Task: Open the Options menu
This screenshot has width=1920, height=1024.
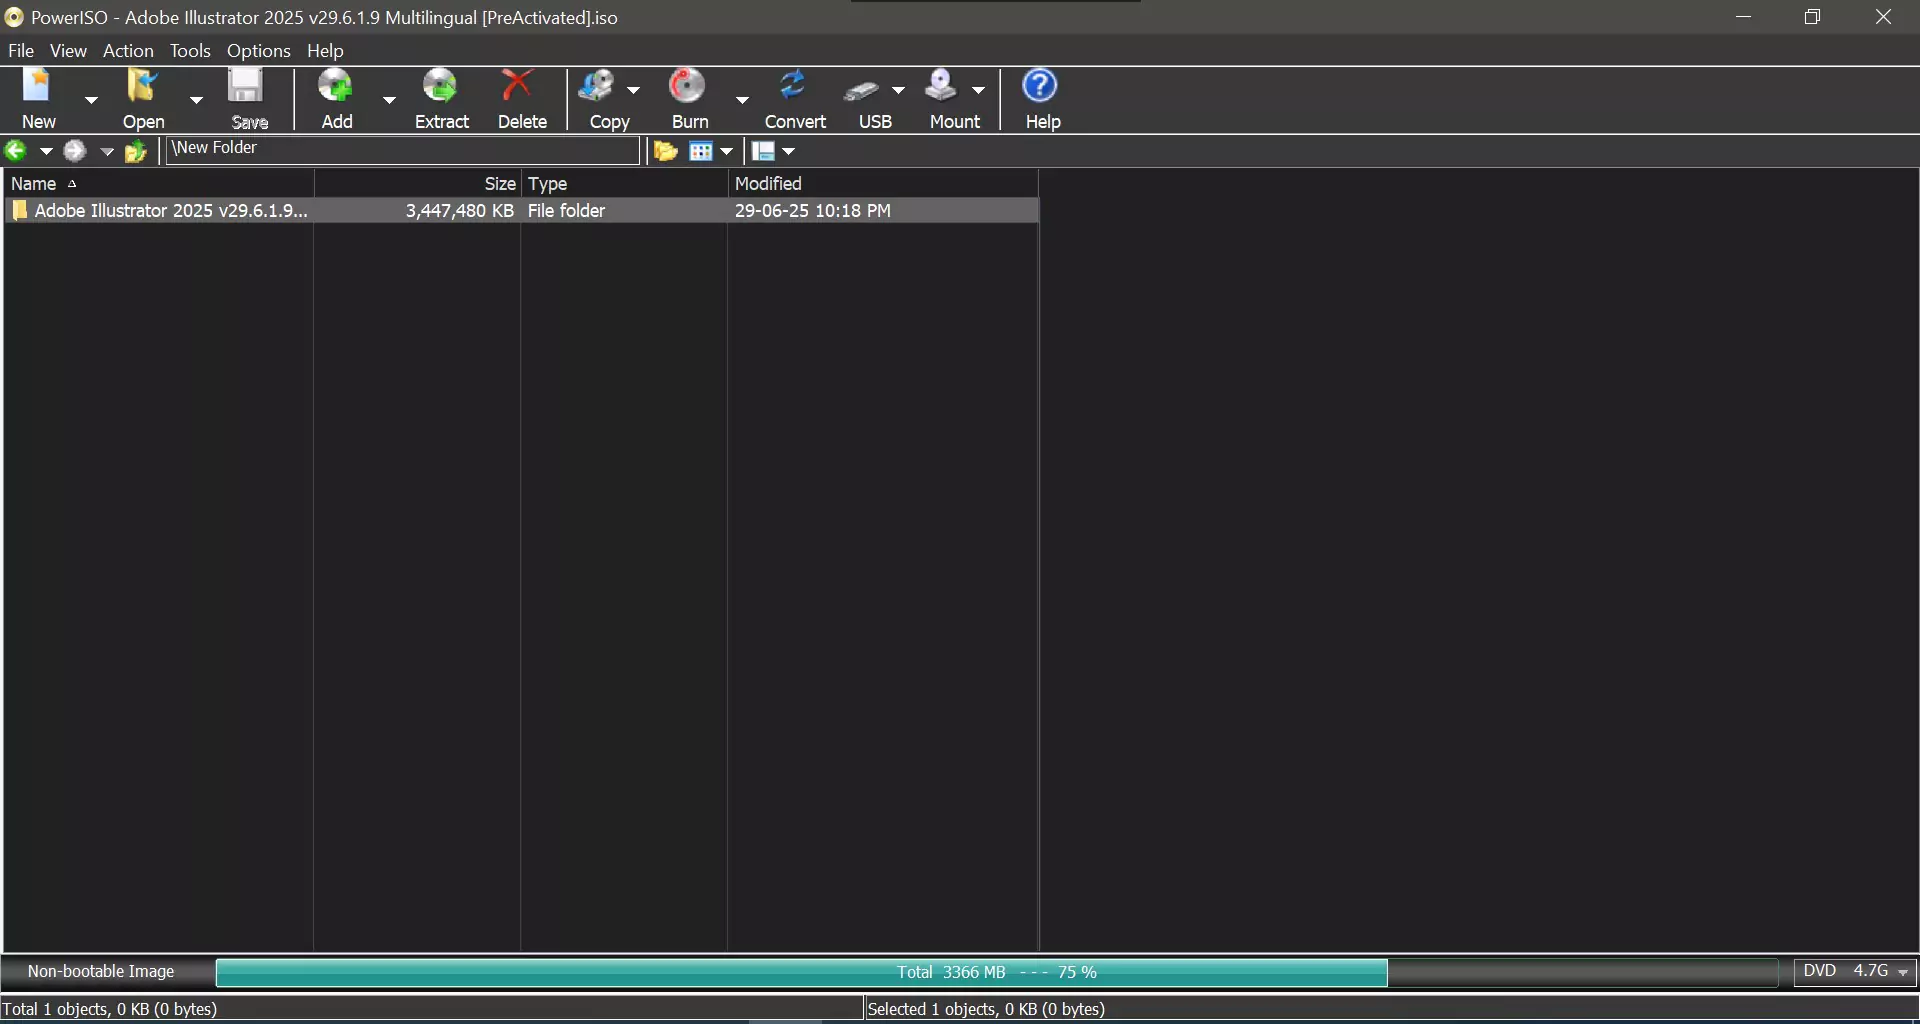Action: (258, 50)
